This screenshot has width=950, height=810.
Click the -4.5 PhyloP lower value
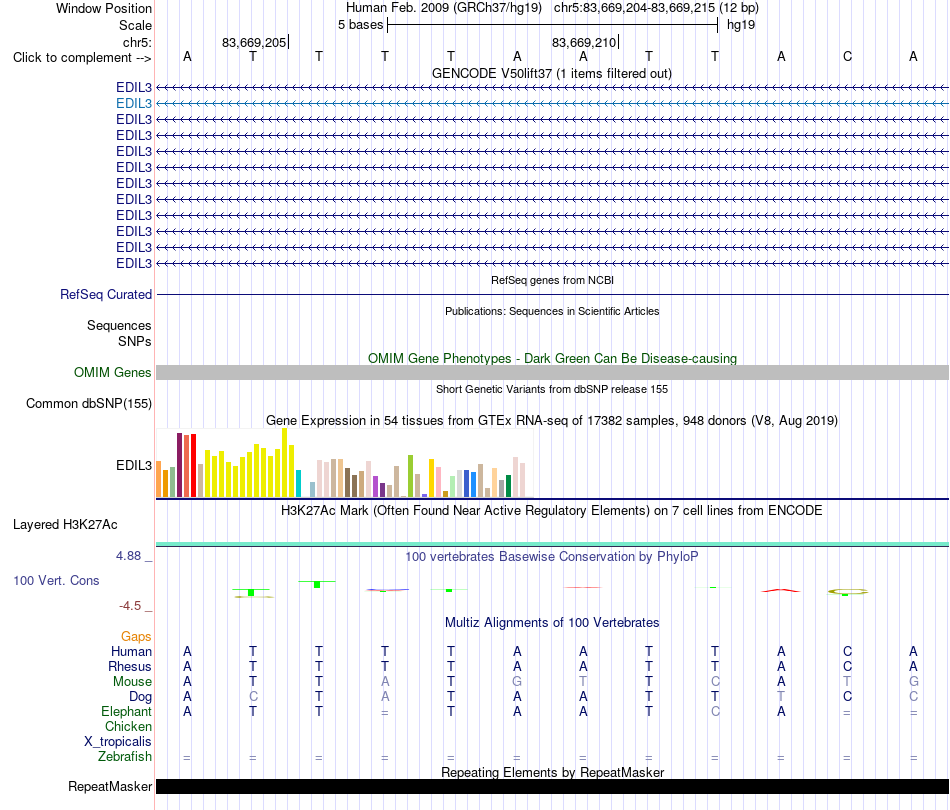pos(130,606)
